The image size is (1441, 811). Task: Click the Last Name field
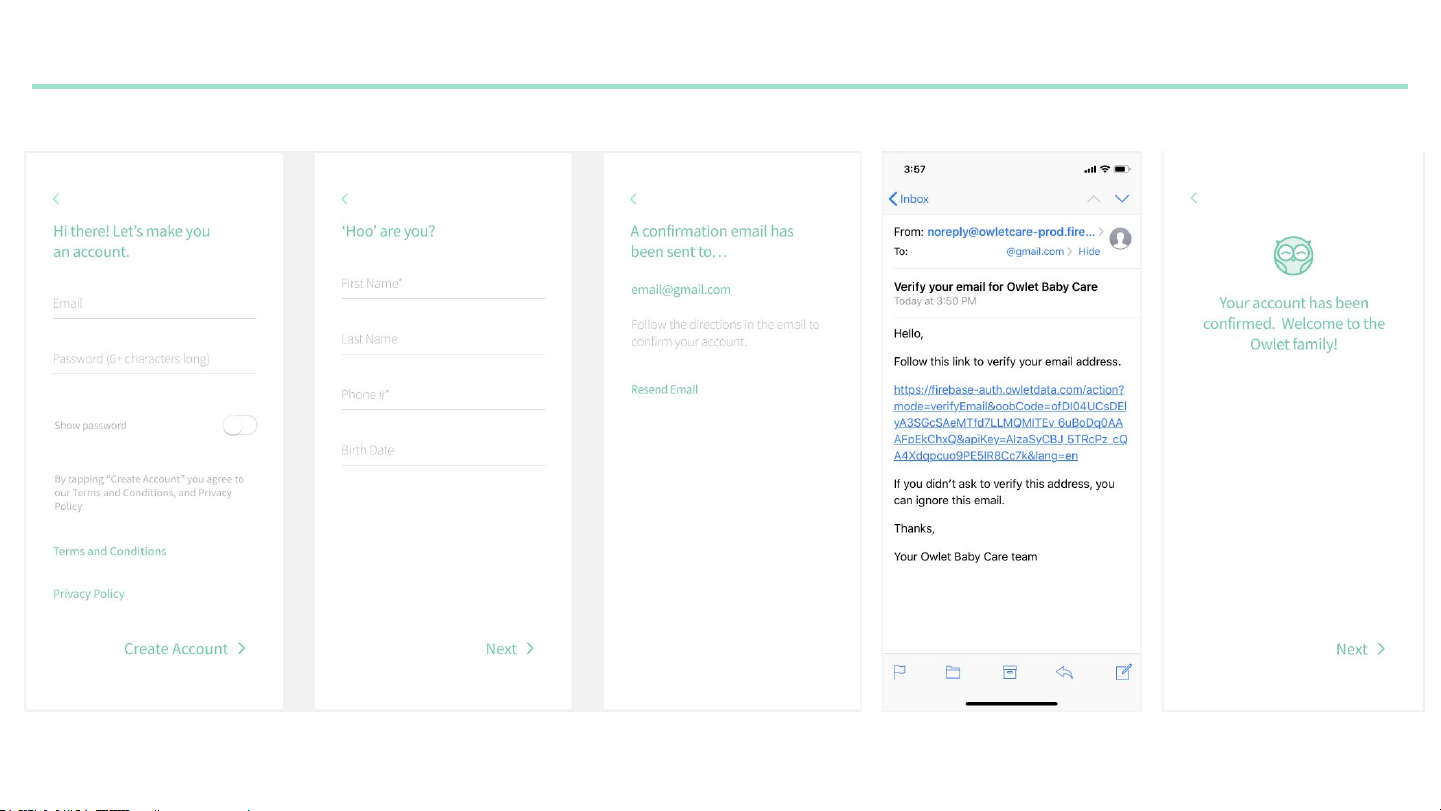(443, 340)
